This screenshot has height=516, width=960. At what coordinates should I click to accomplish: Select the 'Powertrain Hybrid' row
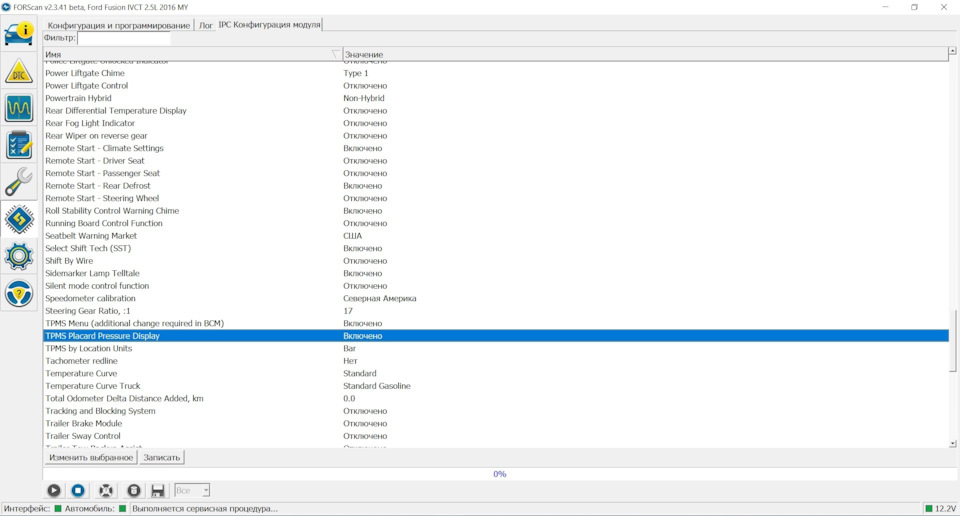tap(496, 98)
